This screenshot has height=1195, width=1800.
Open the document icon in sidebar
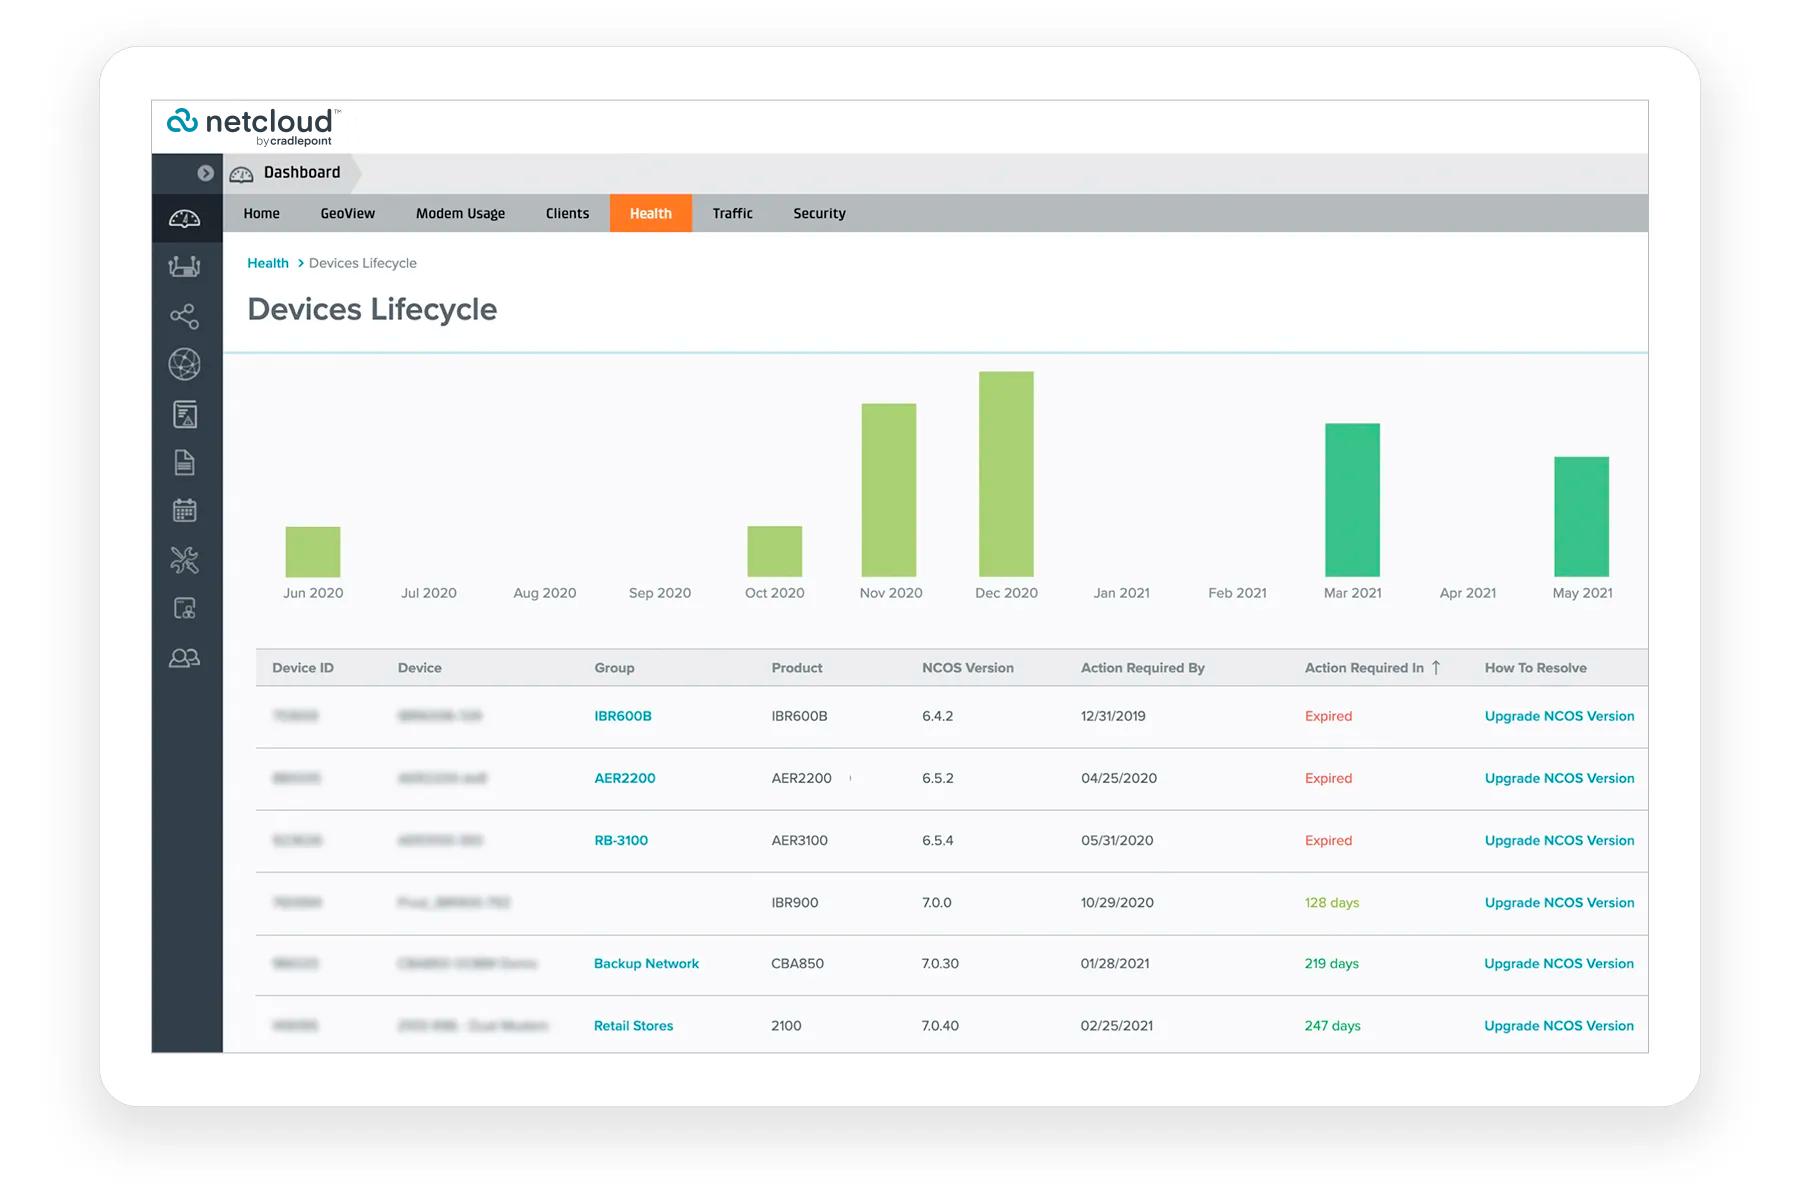point(185,462)
